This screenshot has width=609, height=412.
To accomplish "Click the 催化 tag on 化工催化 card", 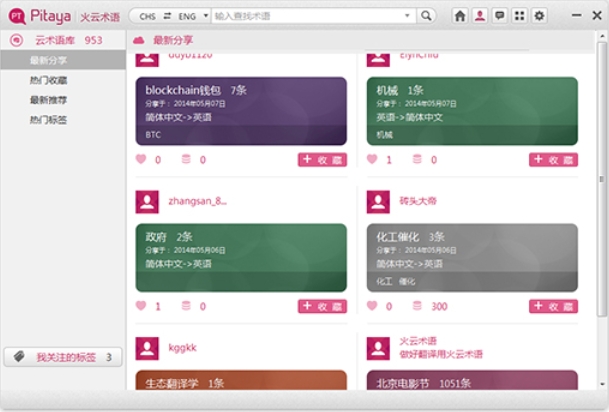I will tap(407, 282).
